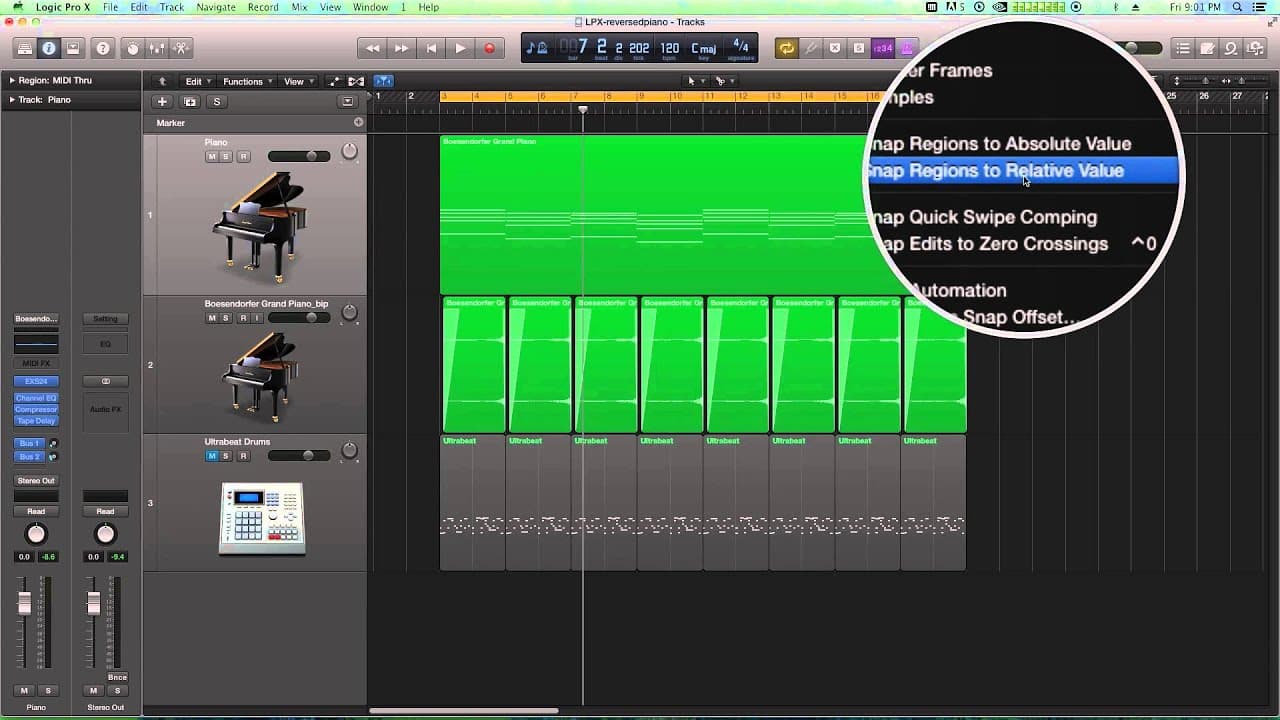Image resolution: width=1280 pixels, height=720 pixels.
Task: Open the tuner icon in control bar
Action: click(x=811, y=48)
